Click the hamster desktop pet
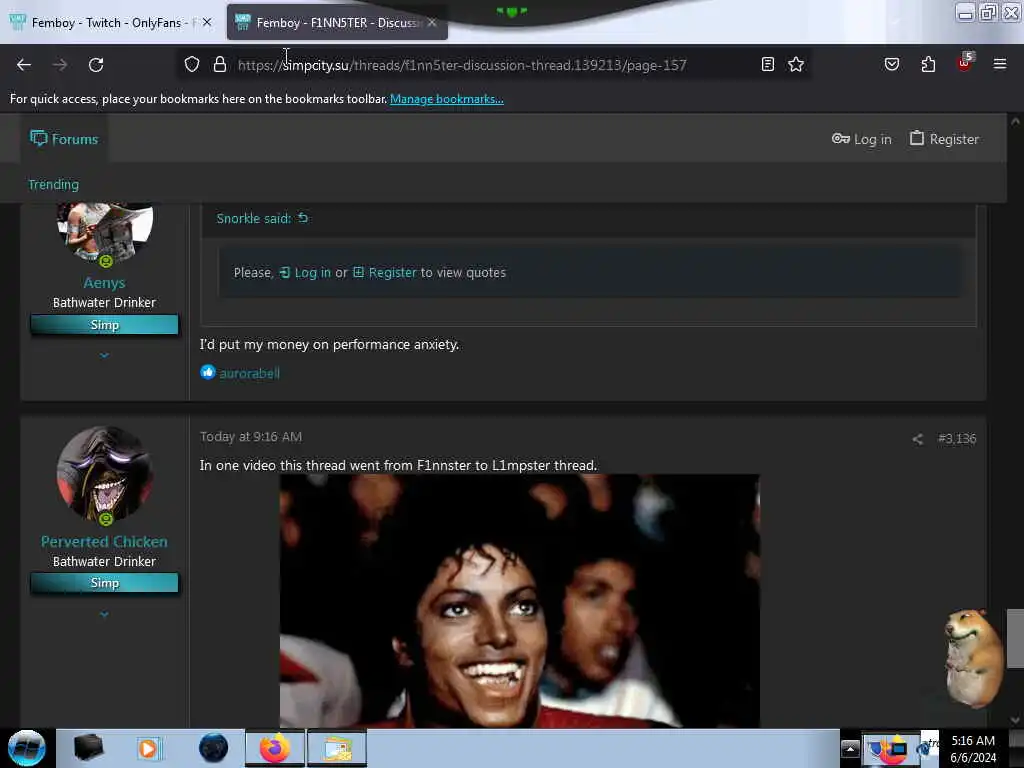 (x=974, y=658)
